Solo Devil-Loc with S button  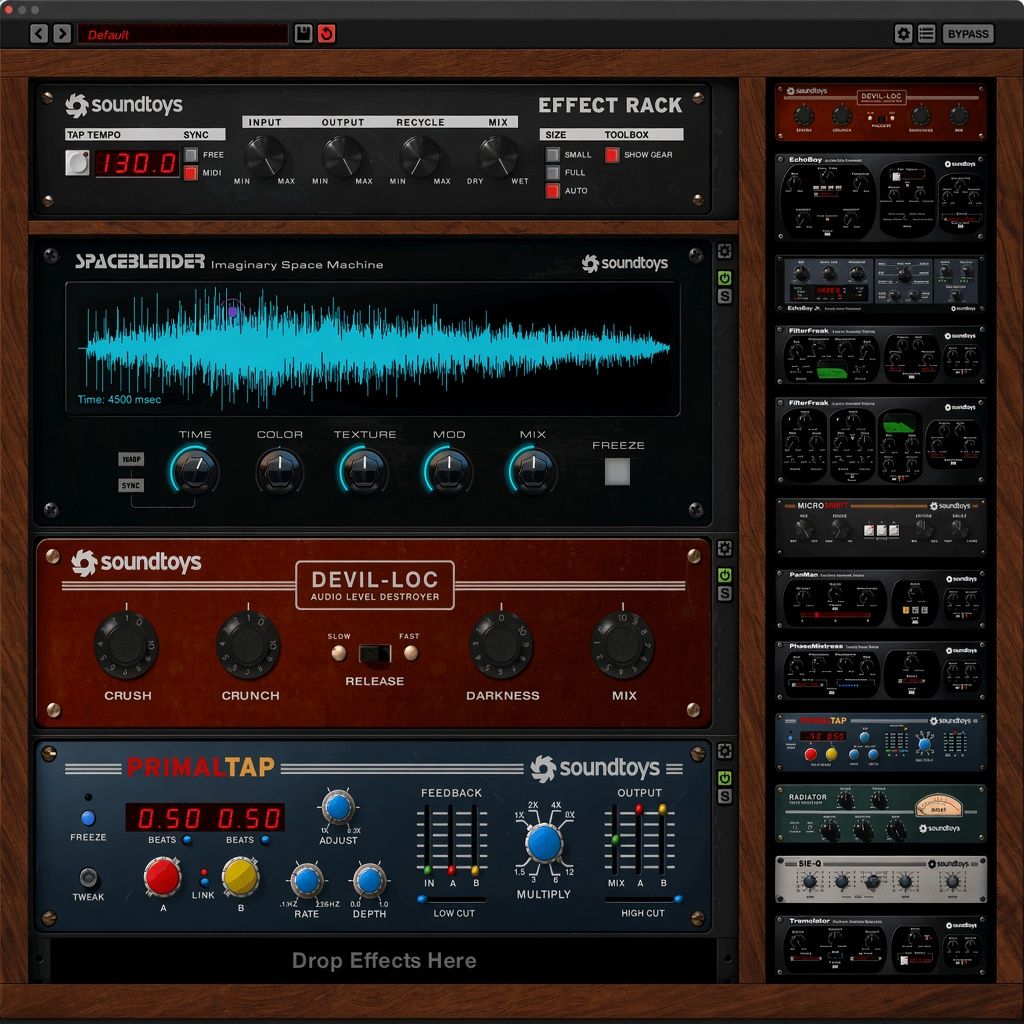click(724, 594)
